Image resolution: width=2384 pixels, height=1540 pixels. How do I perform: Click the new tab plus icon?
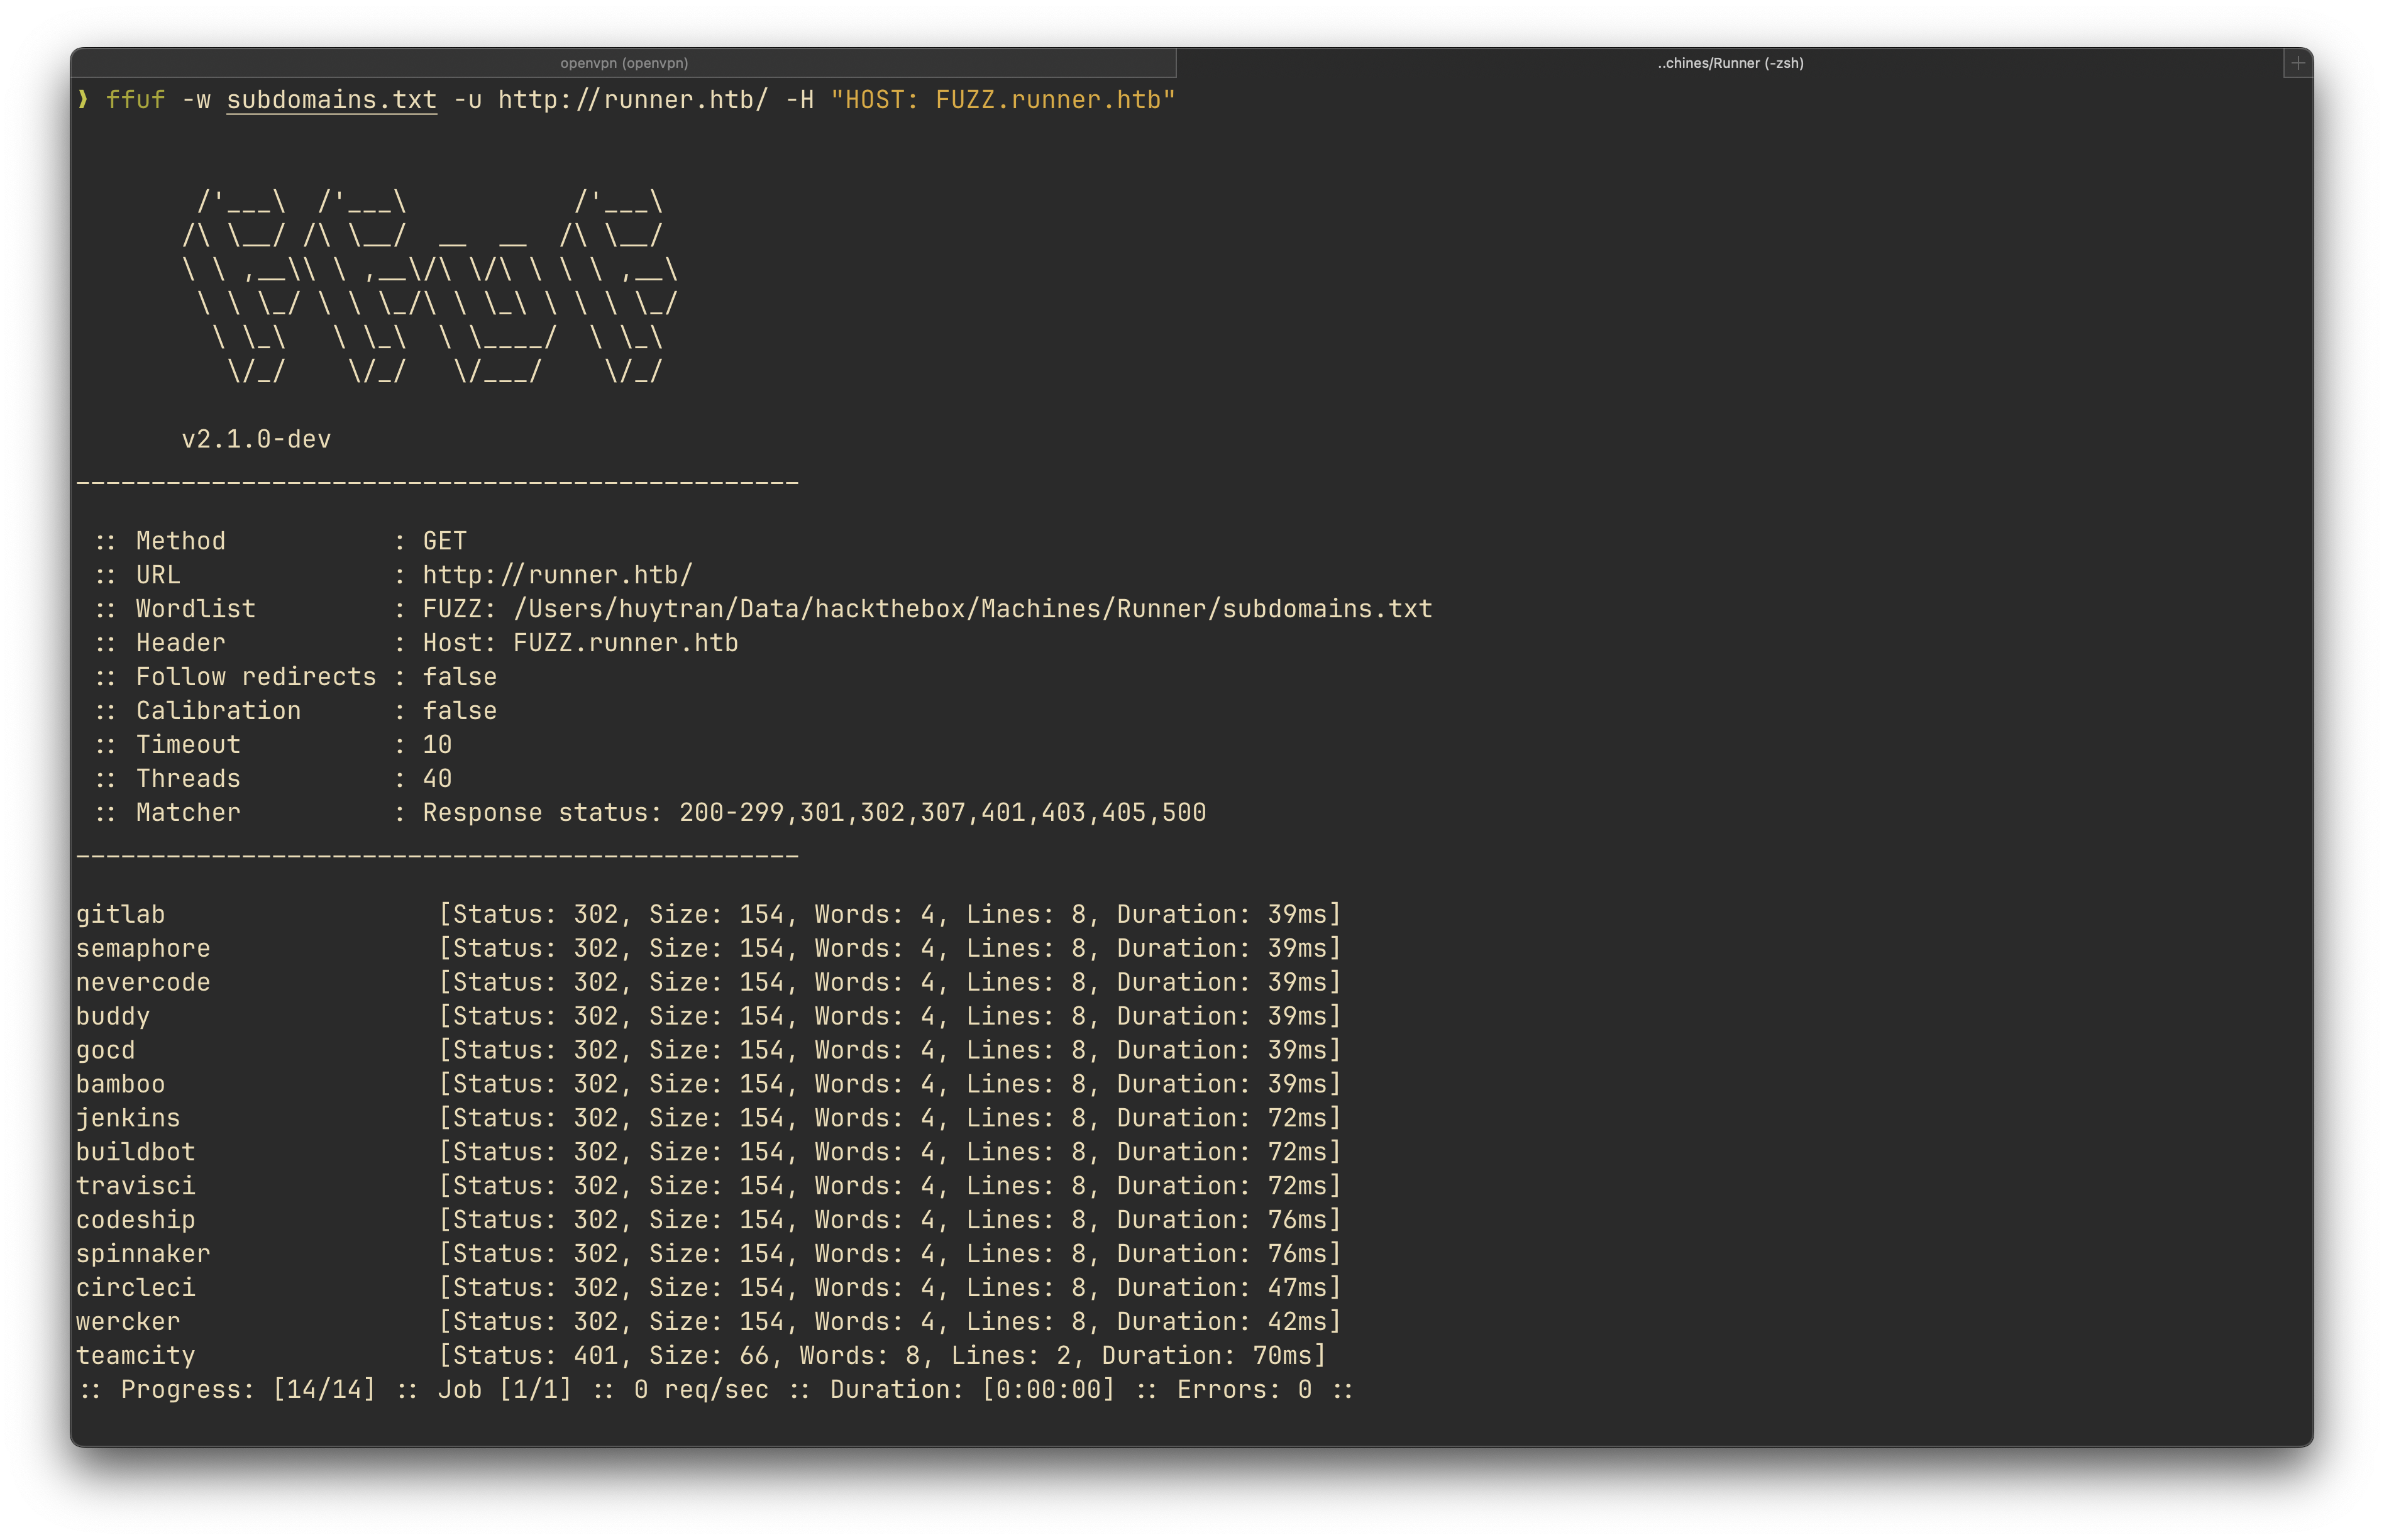2297,63
